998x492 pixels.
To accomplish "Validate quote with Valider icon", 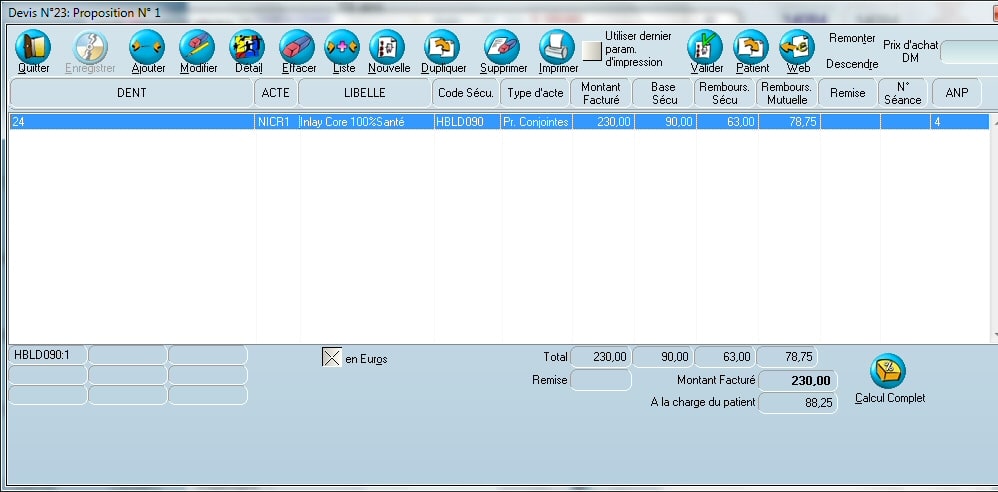I will point(706,47).
